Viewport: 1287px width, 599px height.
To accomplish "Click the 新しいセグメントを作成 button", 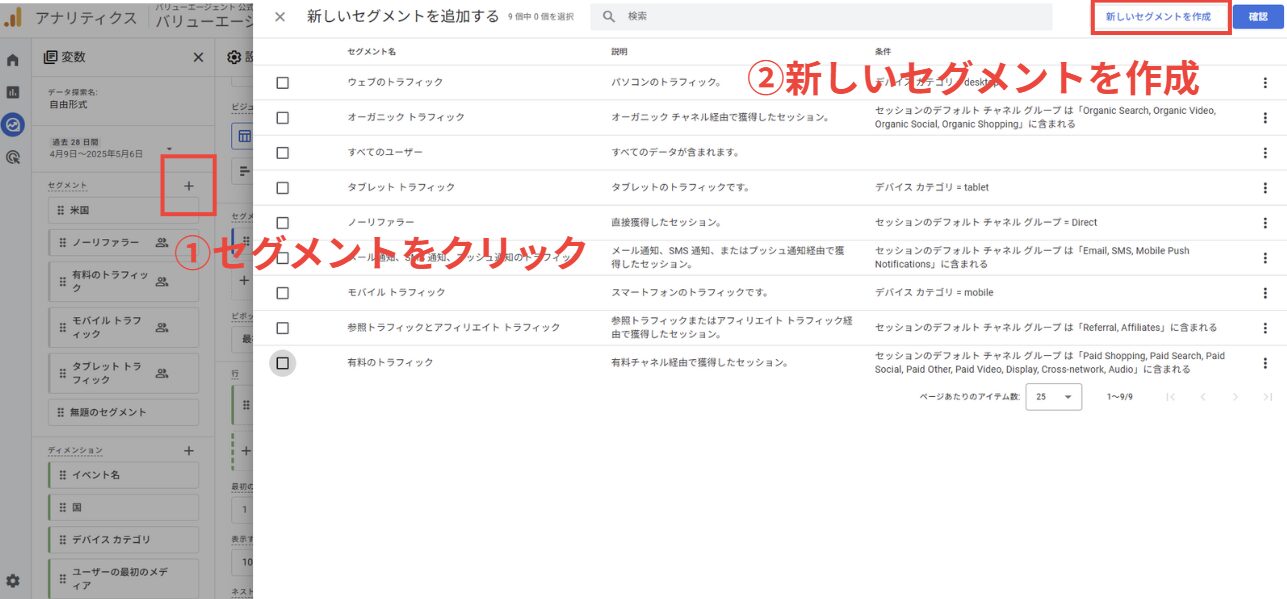I will pos(1160,17).
